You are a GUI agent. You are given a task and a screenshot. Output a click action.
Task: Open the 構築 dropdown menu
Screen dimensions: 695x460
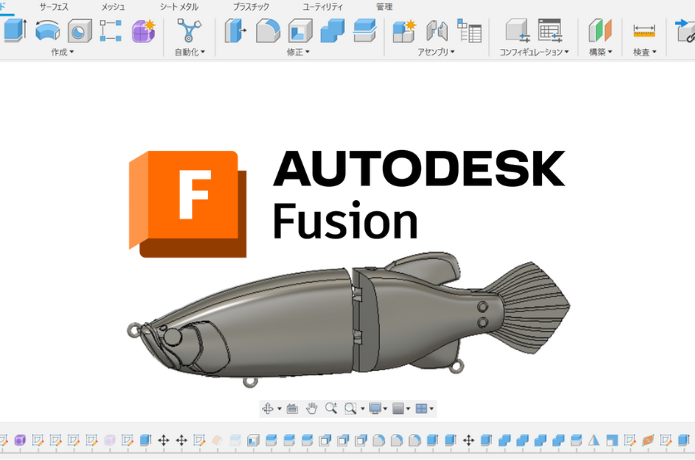pyautogui.click(x=601, y=52)
